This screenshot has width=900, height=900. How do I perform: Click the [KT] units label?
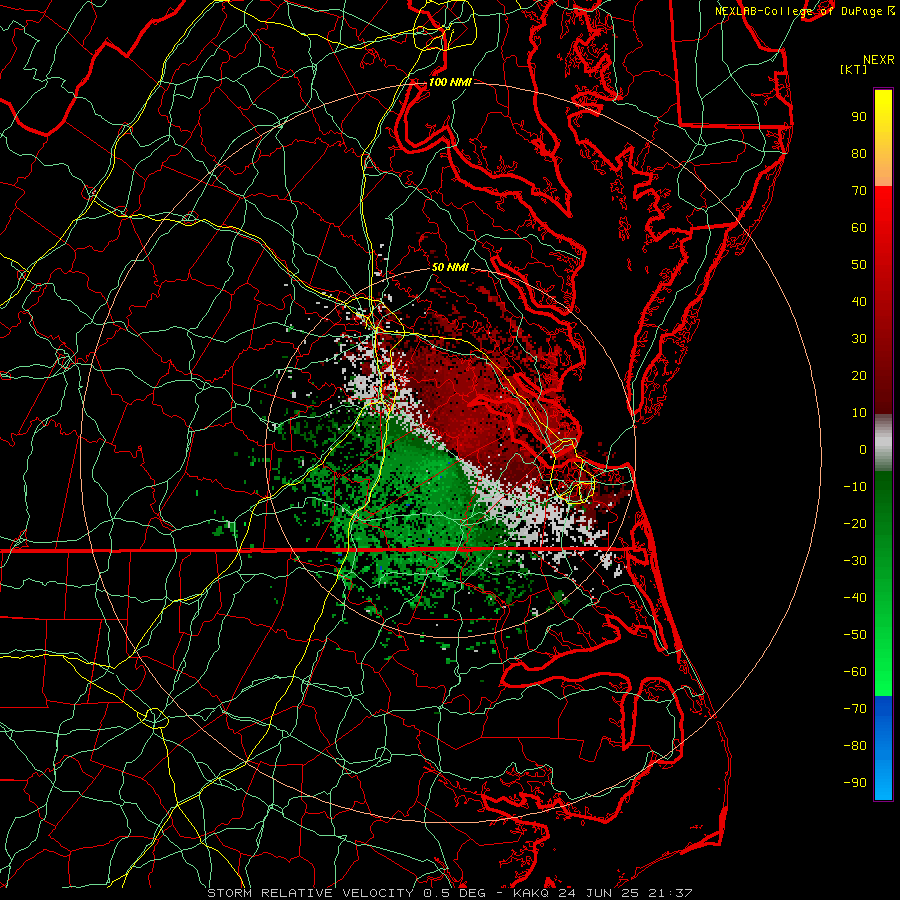pos(854,69)
